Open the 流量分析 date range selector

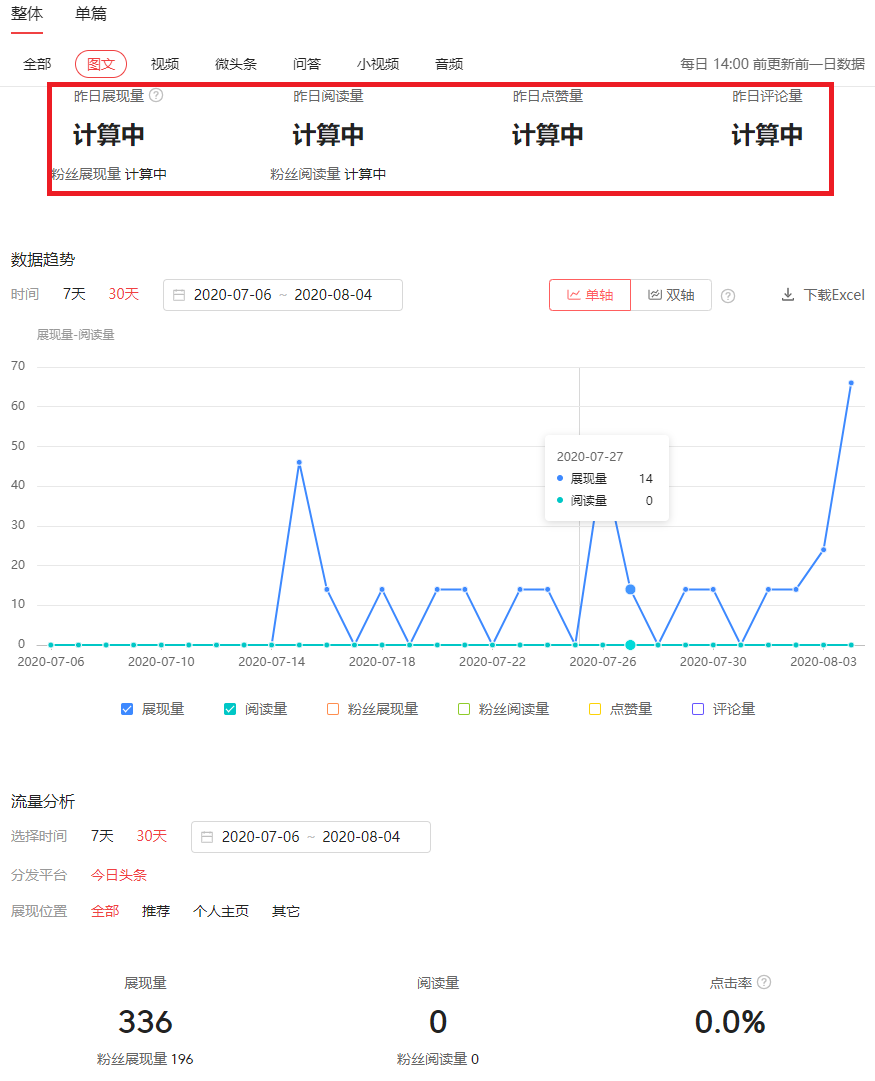pyautogui.click(x=310, y=837)
